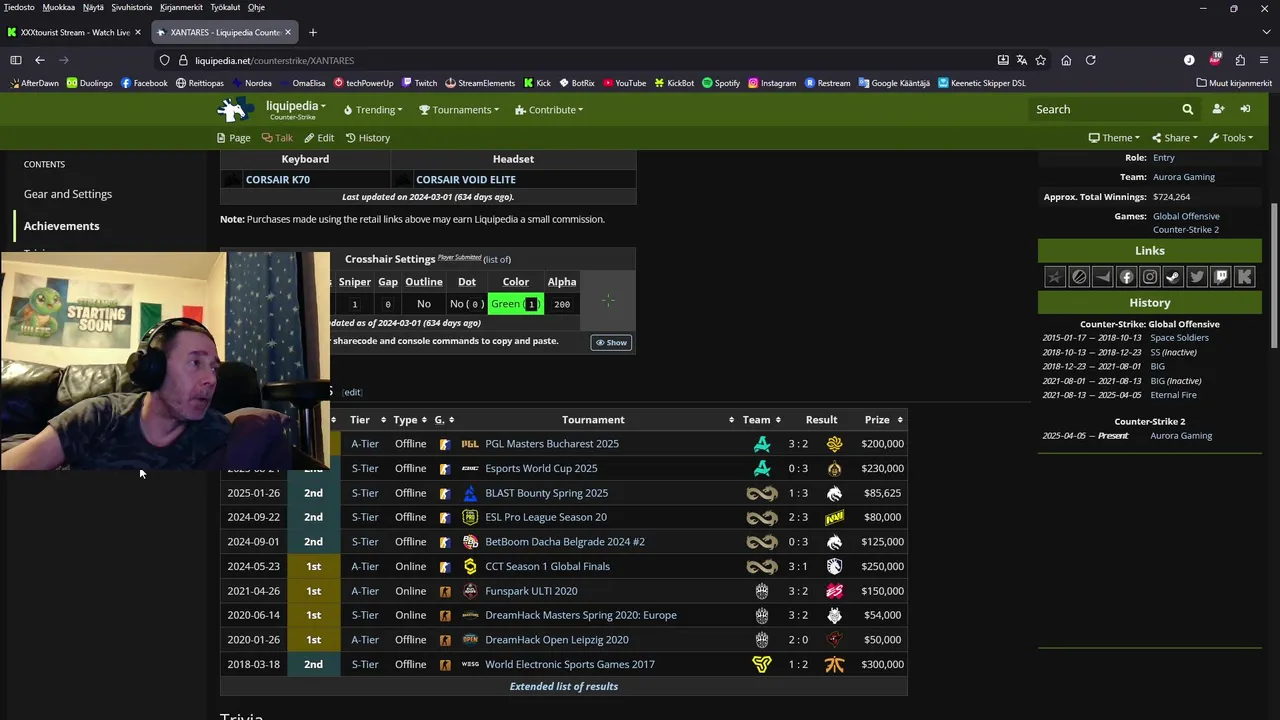Open the Muut kirjanmerkit bookmarks folder
Viewport: 1280px width, 720px height.
point(1234,83)
